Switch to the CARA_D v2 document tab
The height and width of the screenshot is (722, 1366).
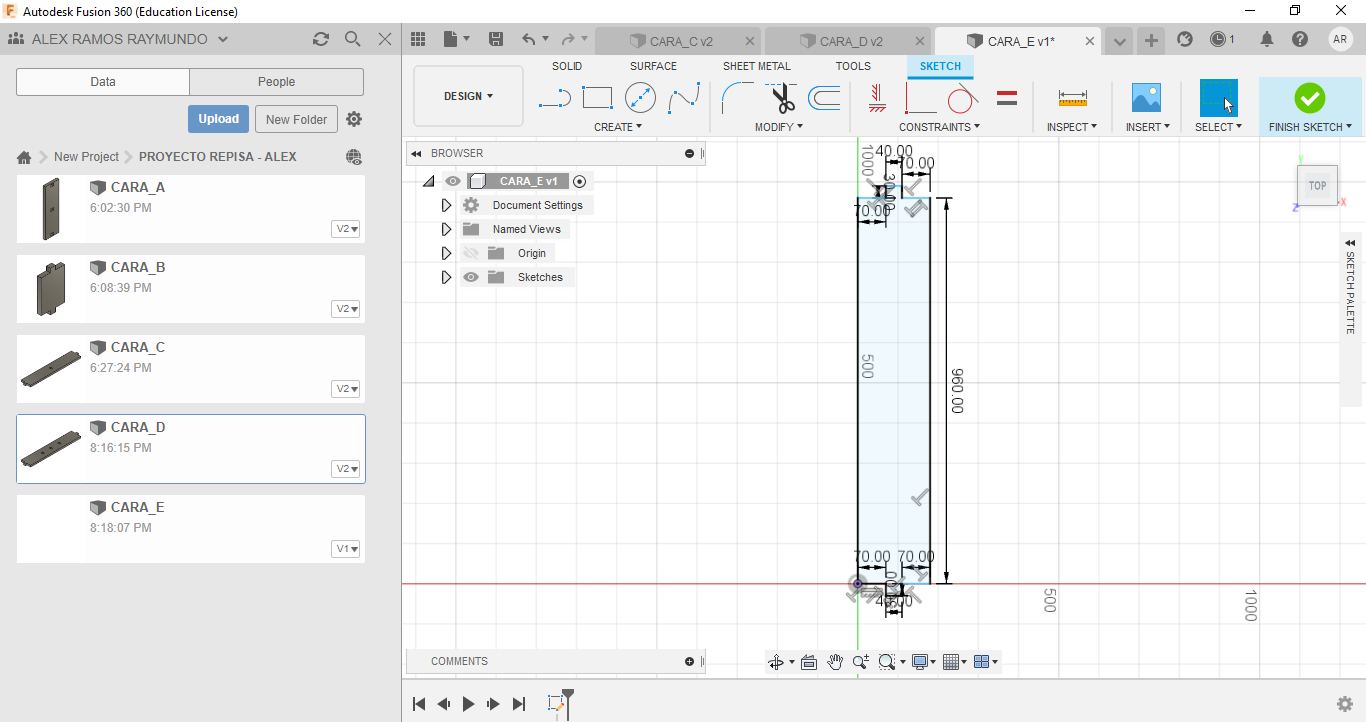click(849, 41)
